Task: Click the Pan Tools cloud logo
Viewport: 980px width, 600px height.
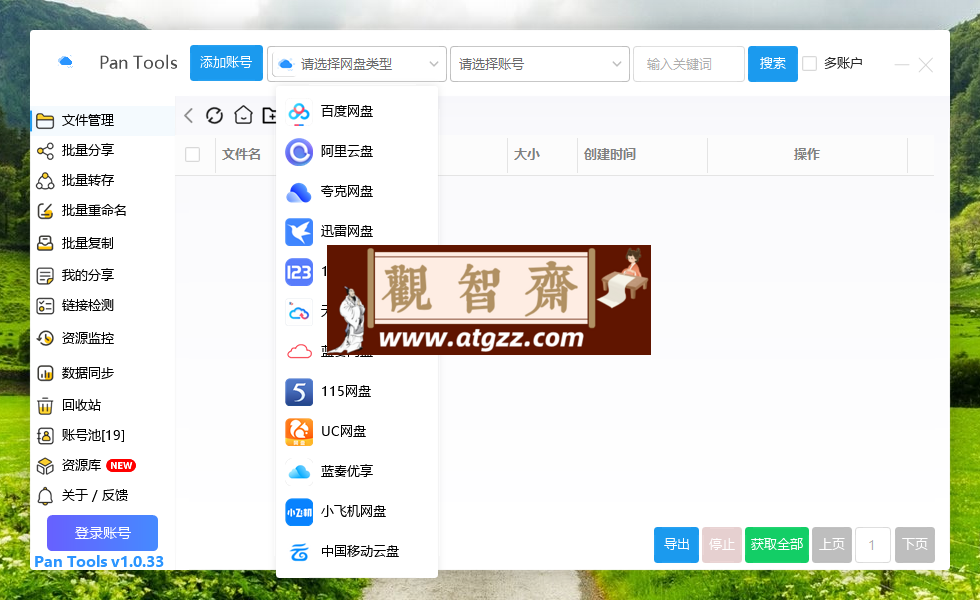Action: [x=66, y=62]
